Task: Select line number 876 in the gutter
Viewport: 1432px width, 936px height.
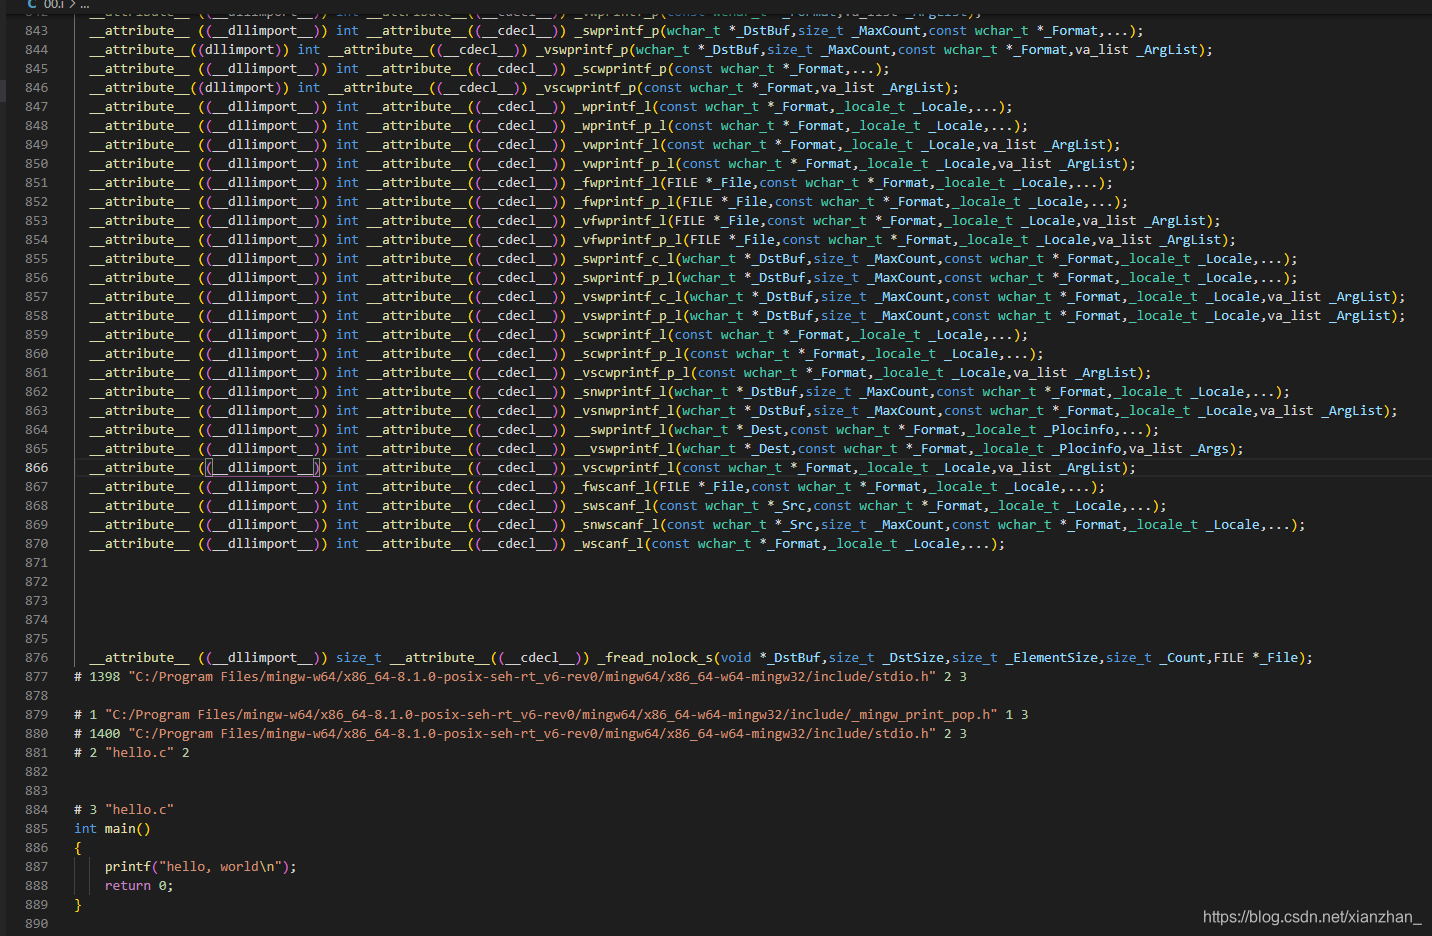Action: [x=36, y=658]
